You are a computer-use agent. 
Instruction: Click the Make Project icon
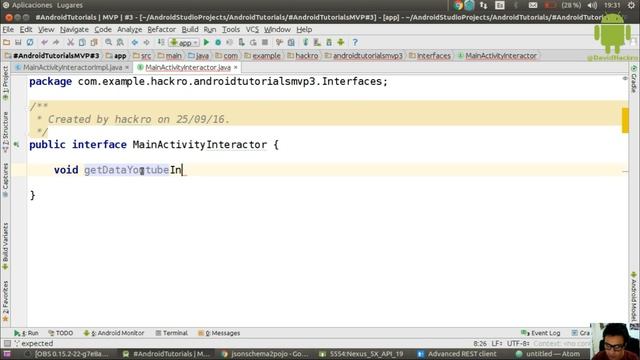tap(161, 42)
